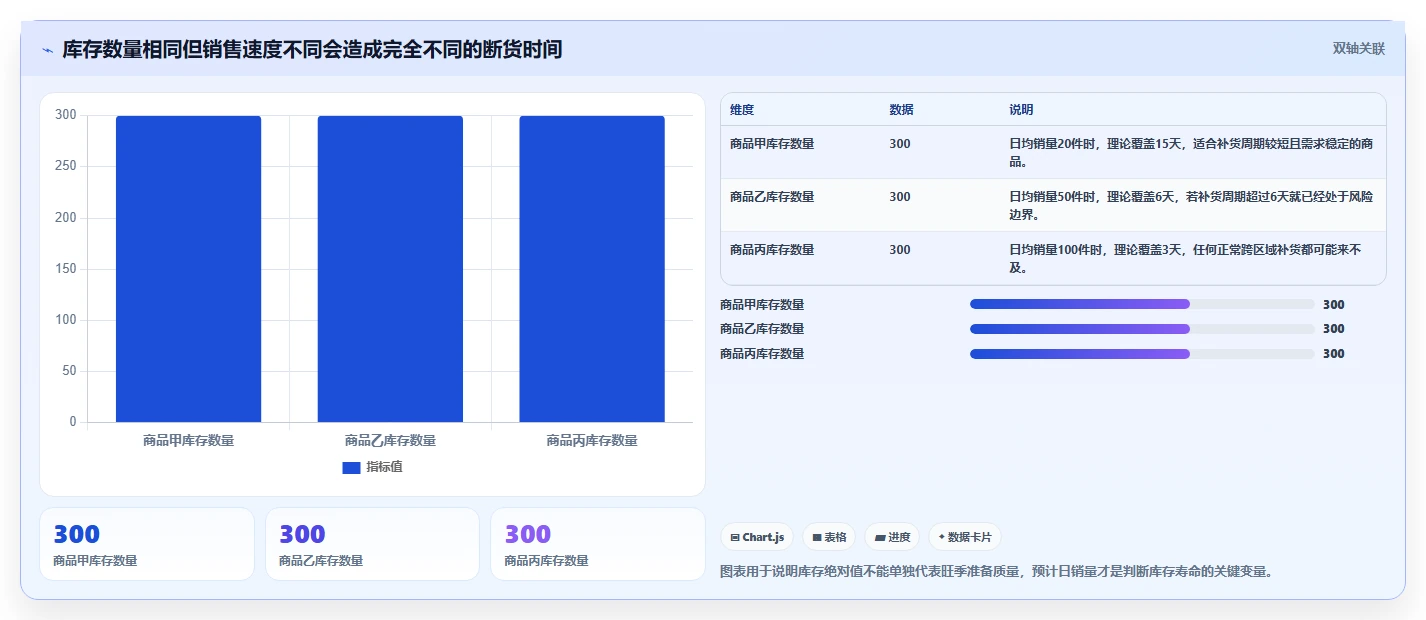Screen dimensions: 1426x620
Task: Select the 数据 column header
Action: (901, 110)
